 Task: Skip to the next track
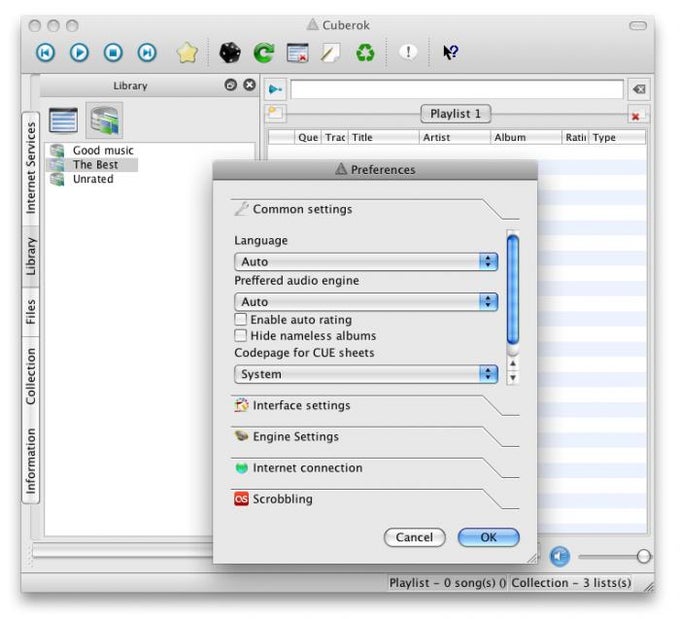point(147,52)
